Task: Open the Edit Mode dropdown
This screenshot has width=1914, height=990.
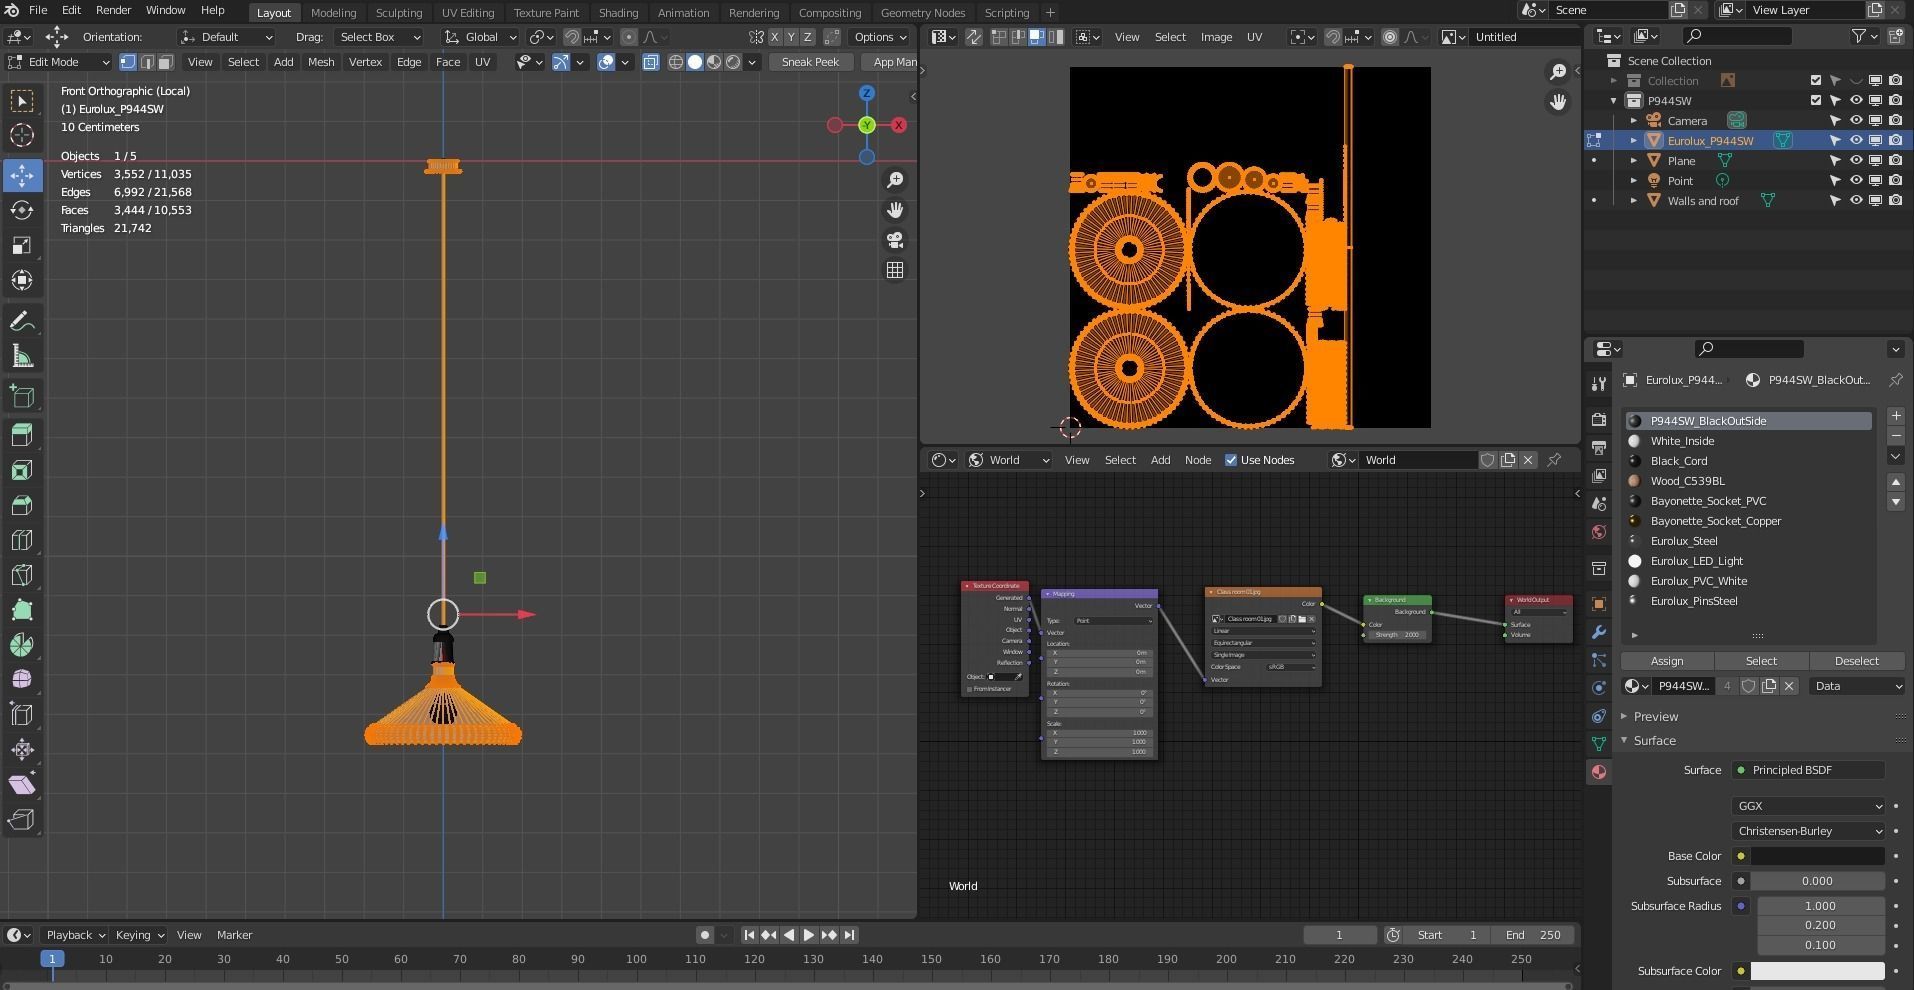Action: click(58, 62)
